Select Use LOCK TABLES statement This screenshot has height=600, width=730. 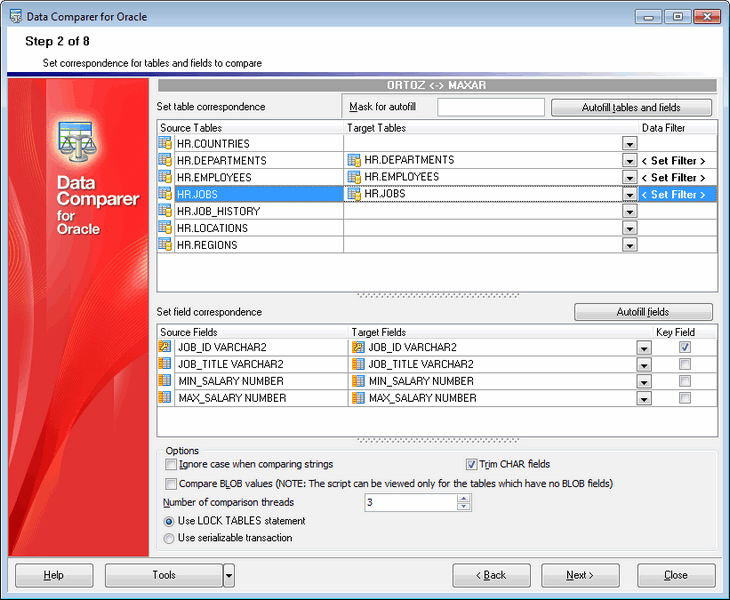click(169, 521)
